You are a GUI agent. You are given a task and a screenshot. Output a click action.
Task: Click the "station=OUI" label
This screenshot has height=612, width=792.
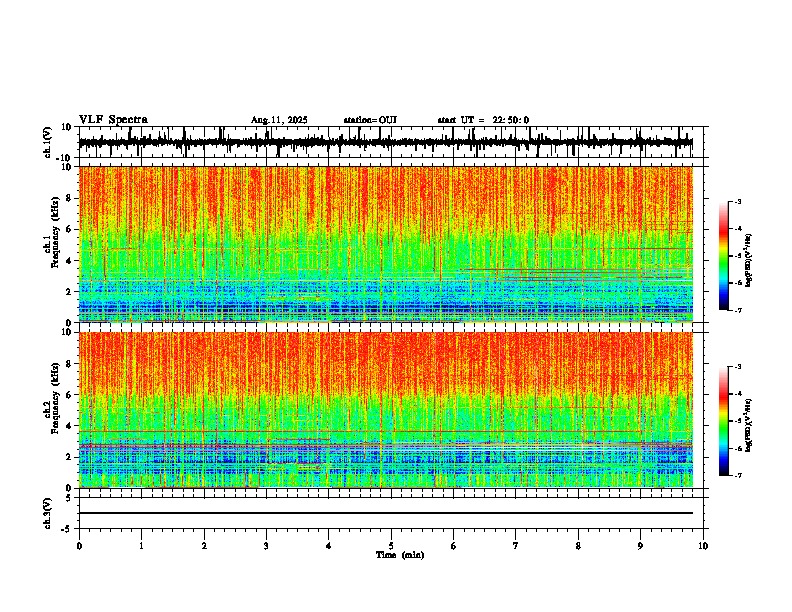pyautogui.click(x=370, y=120)
